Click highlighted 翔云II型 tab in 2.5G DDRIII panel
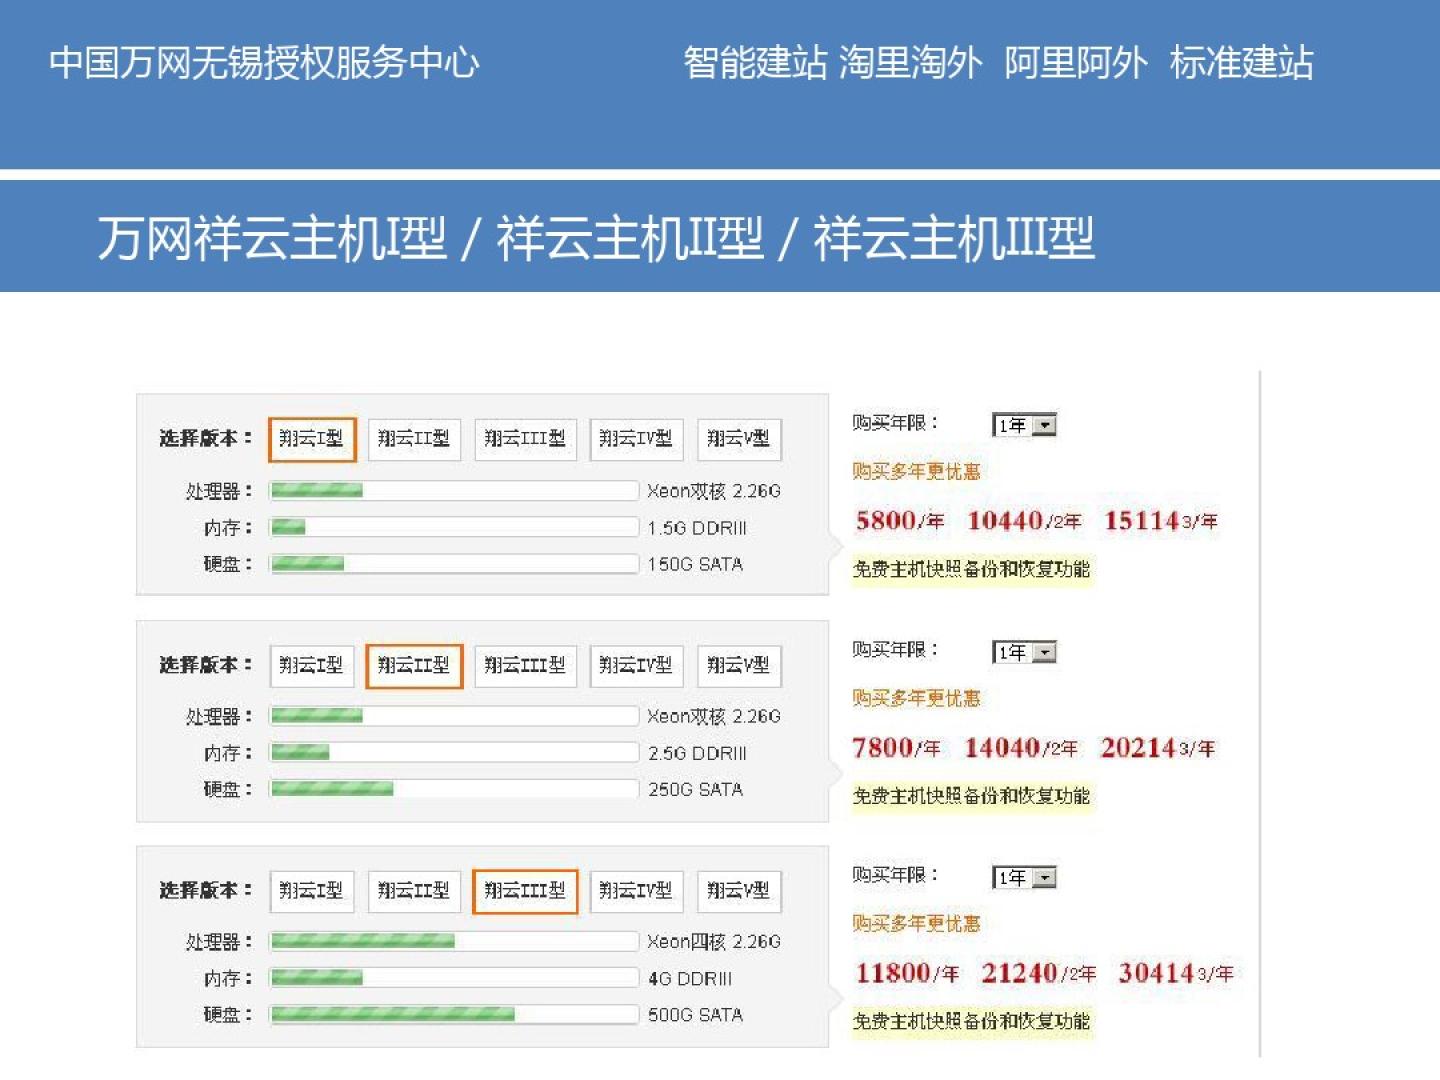Viewport: 1440px width, 1080px height. pyautogui.click(x=413, y=666)
